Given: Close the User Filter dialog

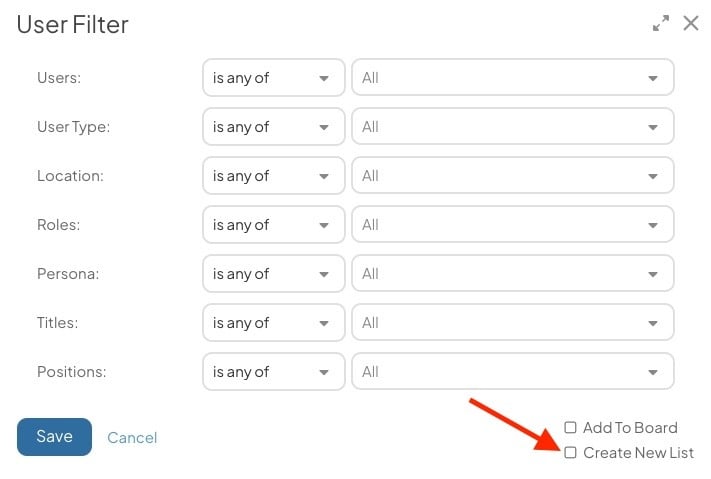Looking at the screenshot, I should pos(690,23).
